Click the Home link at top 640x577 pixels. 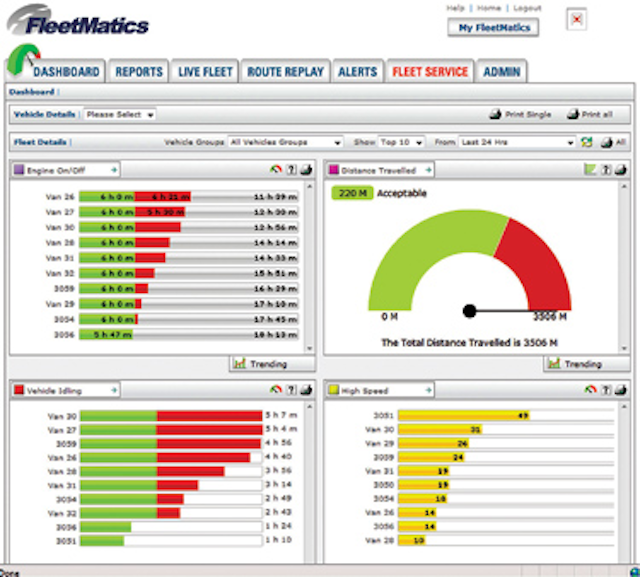(x=489, y=8)
